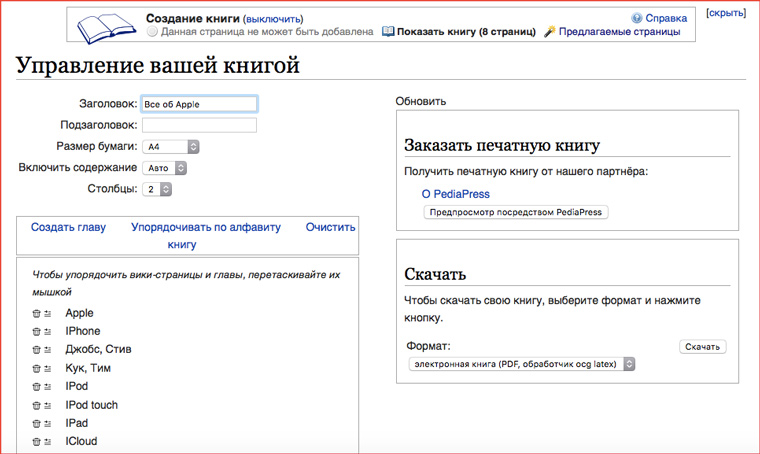Select the IPod touch page entry
This screenshot has height=454, width=760.
click(92, 405)
